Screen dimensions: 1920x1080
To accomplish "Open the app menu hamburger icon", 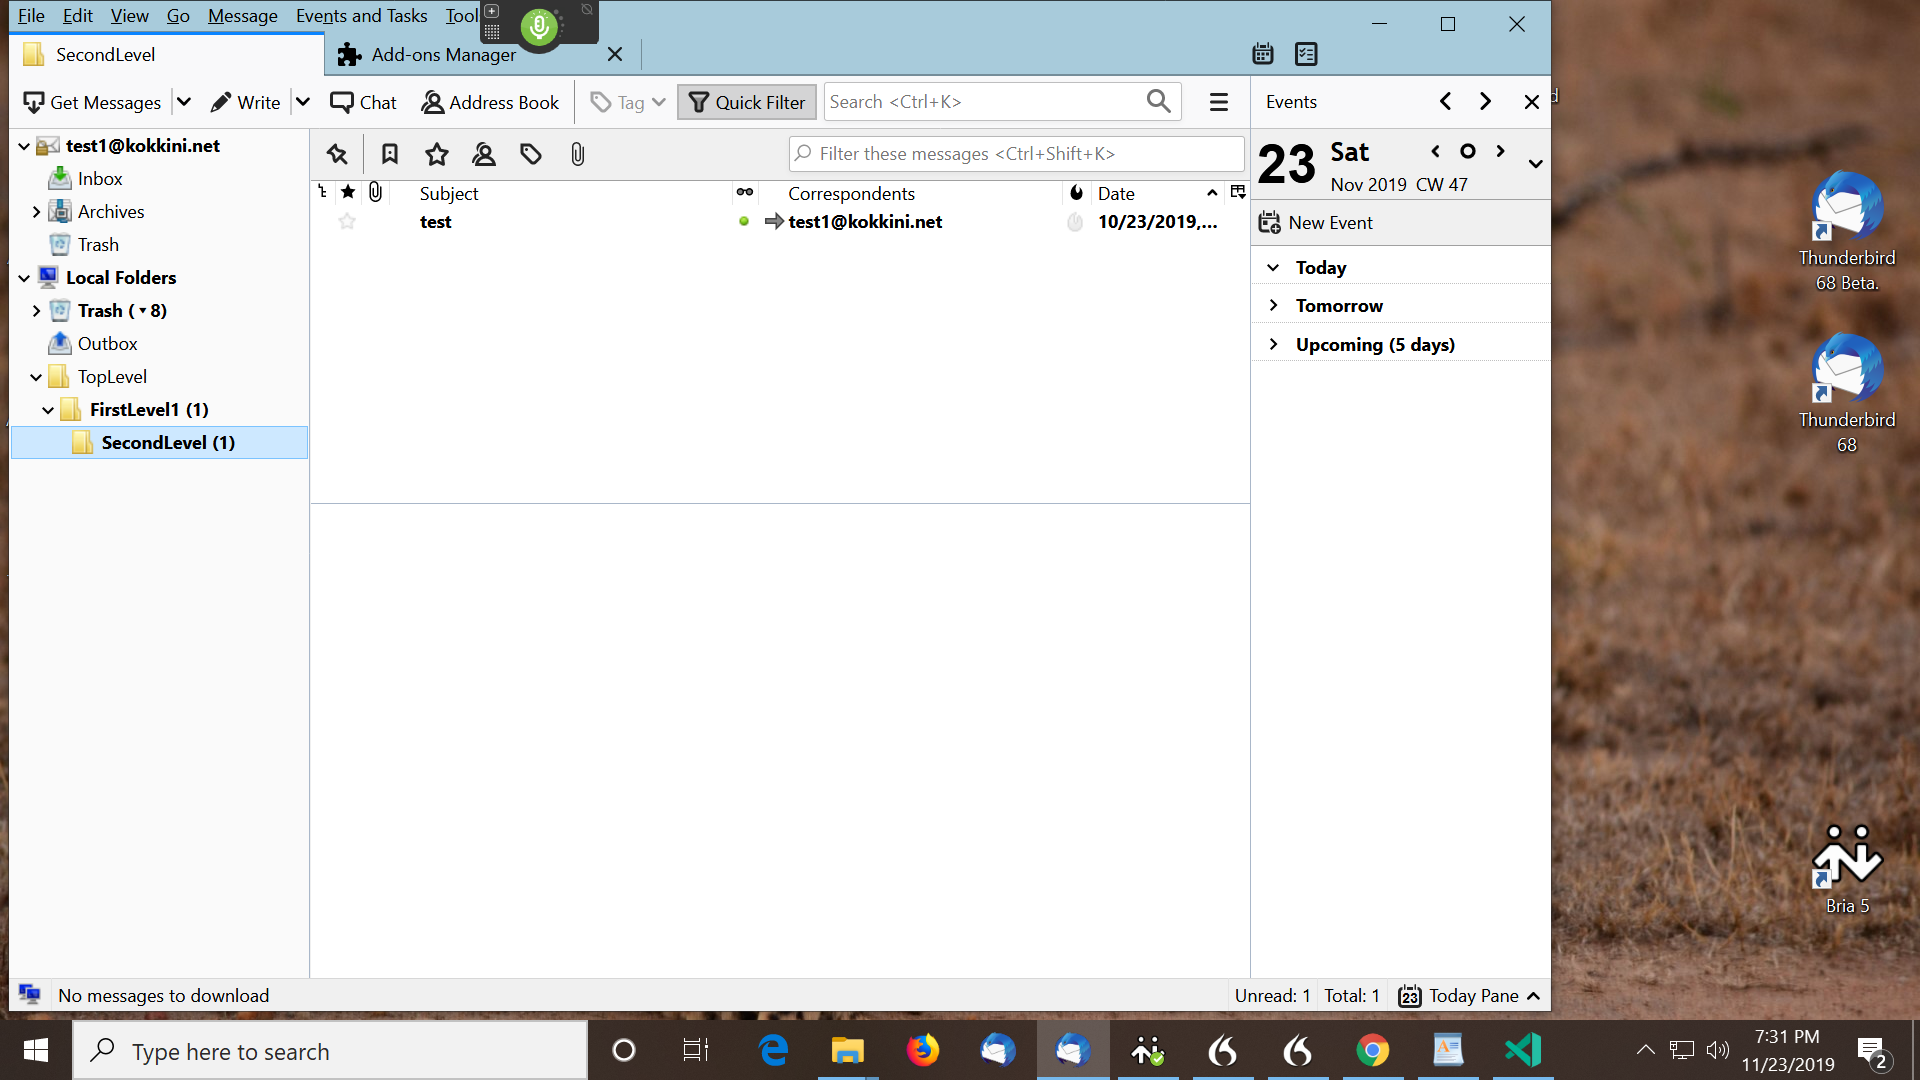I will click(1218, 101).
